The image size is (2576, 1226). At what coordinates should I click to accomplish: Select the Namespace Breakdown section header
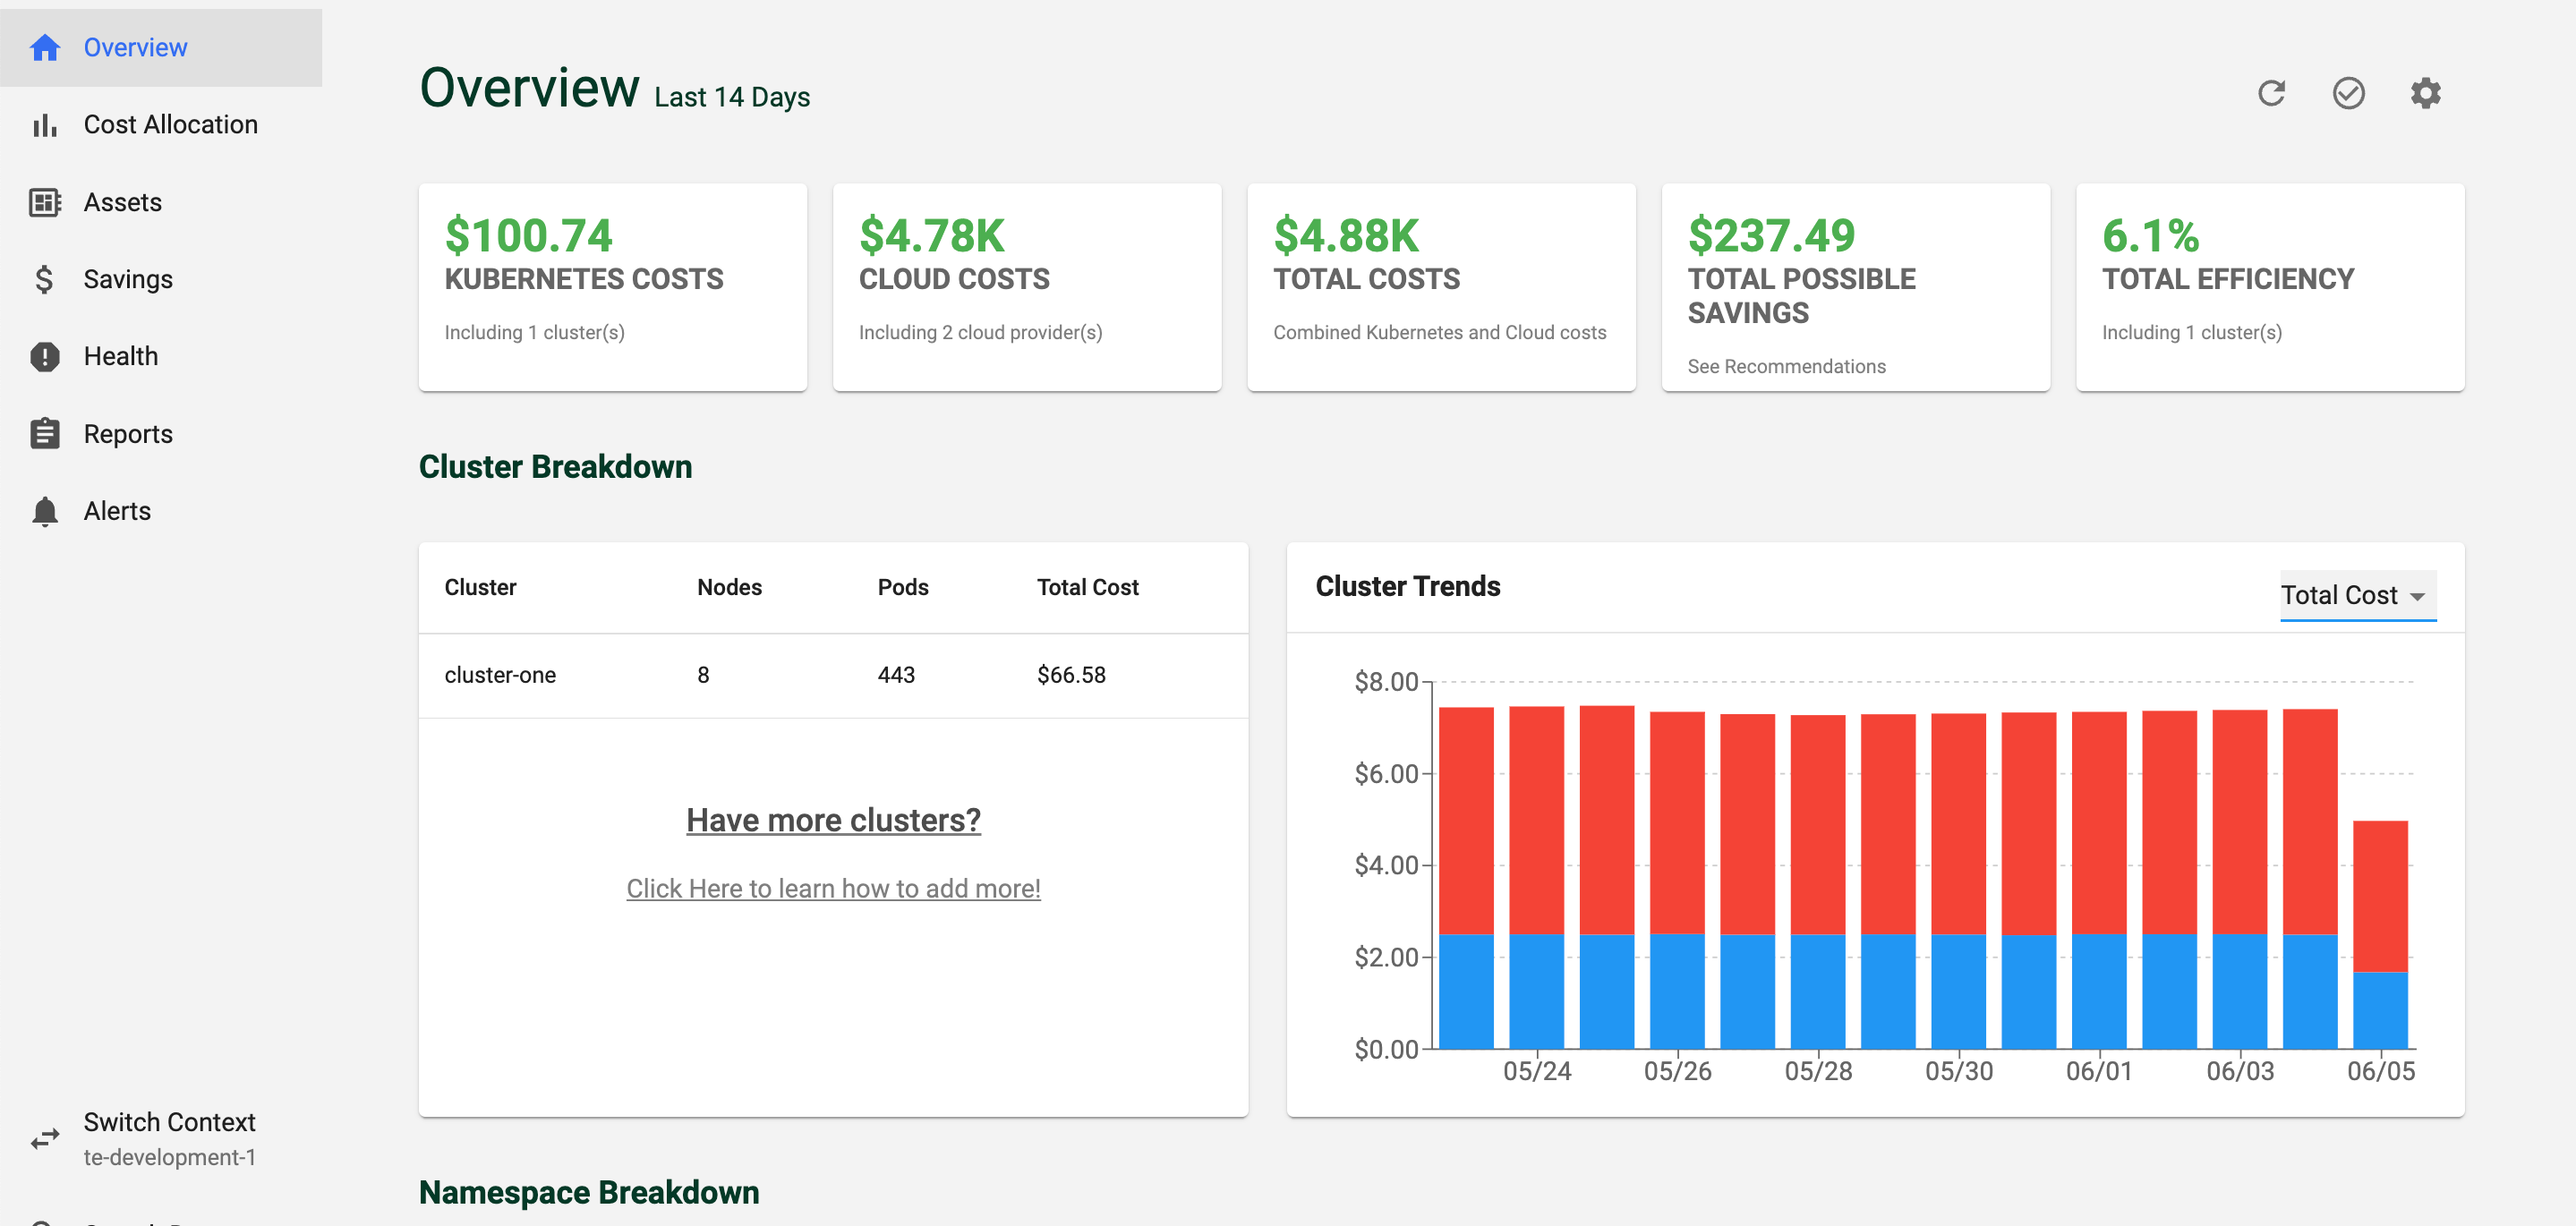tap(590, 1191)
